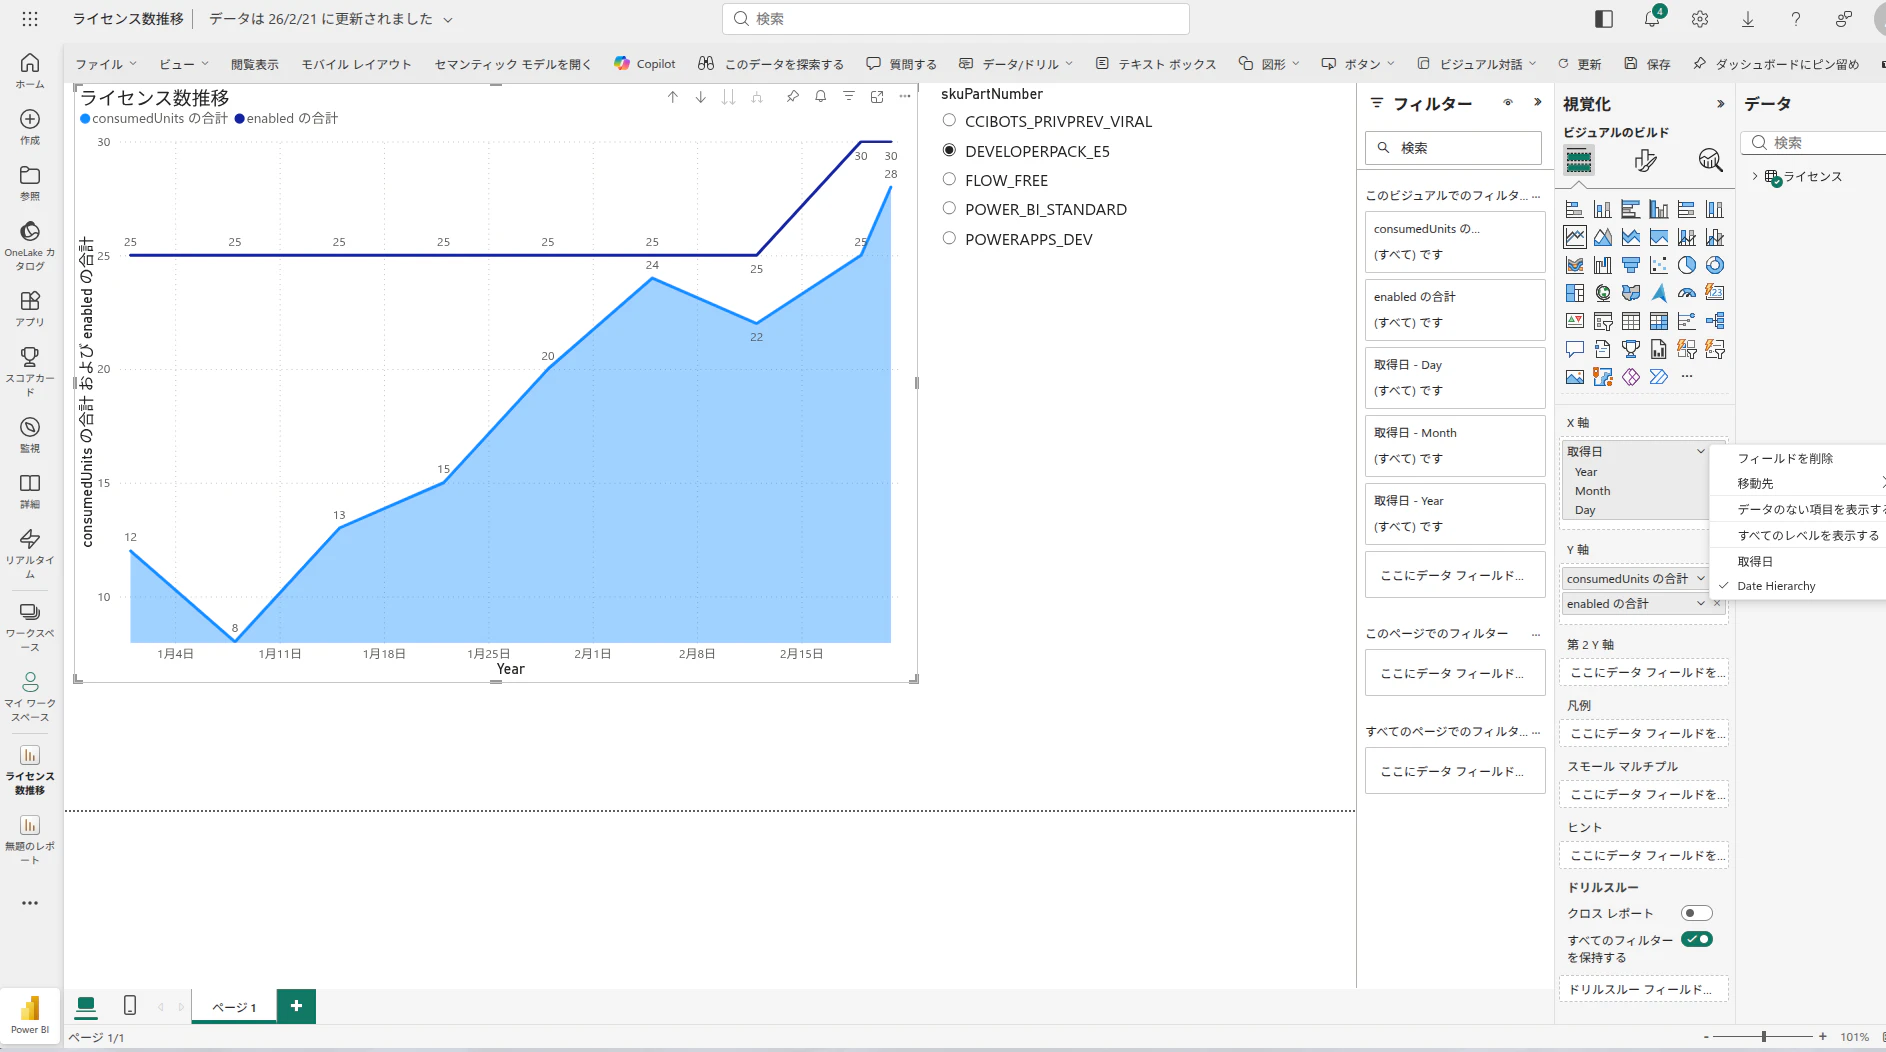The width and height of the screenshot is (1886, 1052).
Task: Focus the Filters pane search field
Action: [x=1453, y=148]
